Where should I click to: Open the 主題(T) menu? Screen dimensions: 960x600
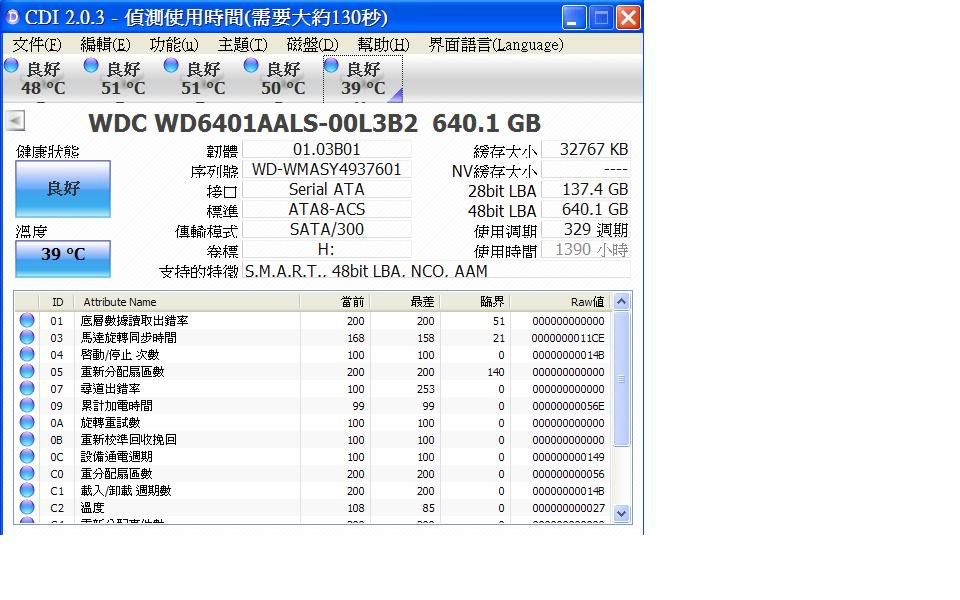point(242,45)
